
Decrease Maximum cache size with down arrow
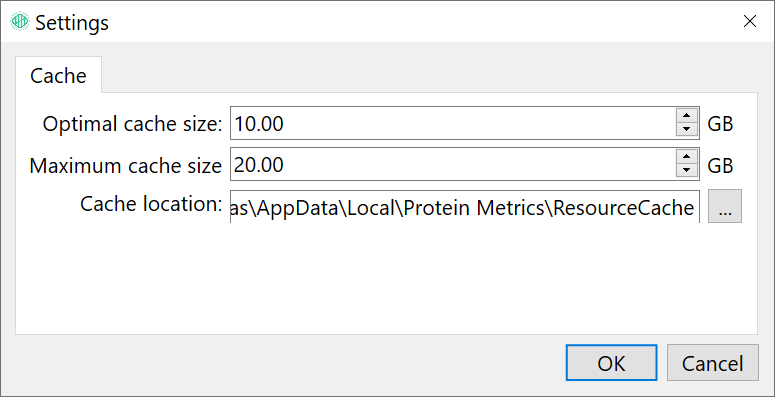pos(686,171)
